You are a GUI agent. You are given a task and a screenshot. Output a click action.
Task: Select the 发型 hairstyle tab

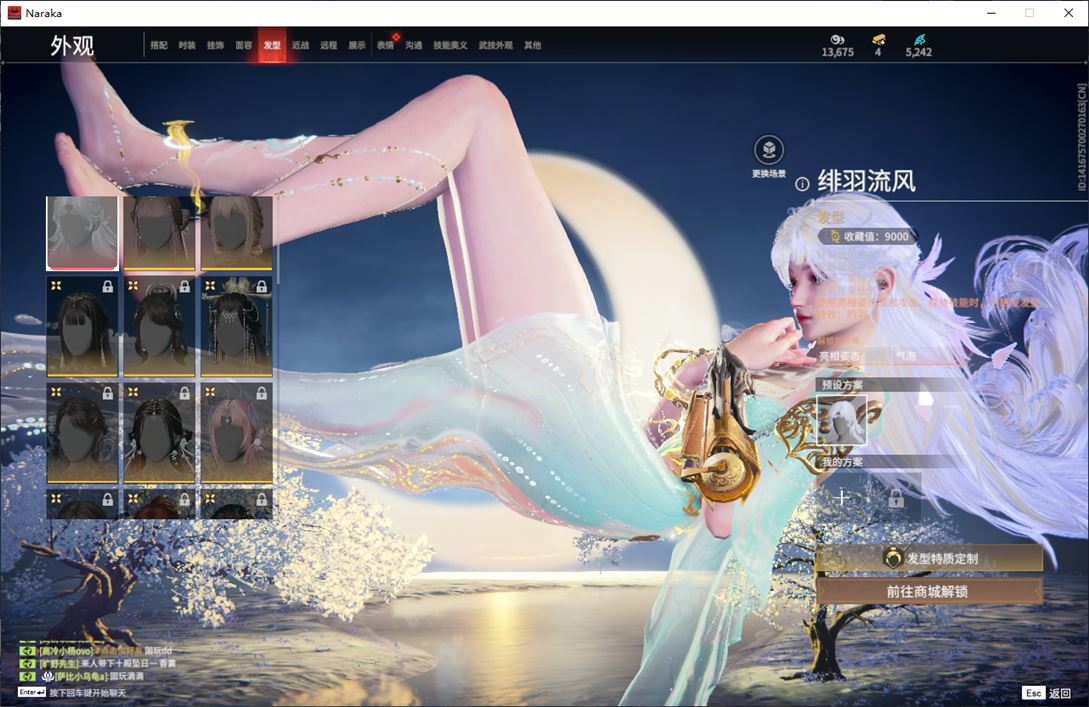pyautogui.click(x=272, y=45)
